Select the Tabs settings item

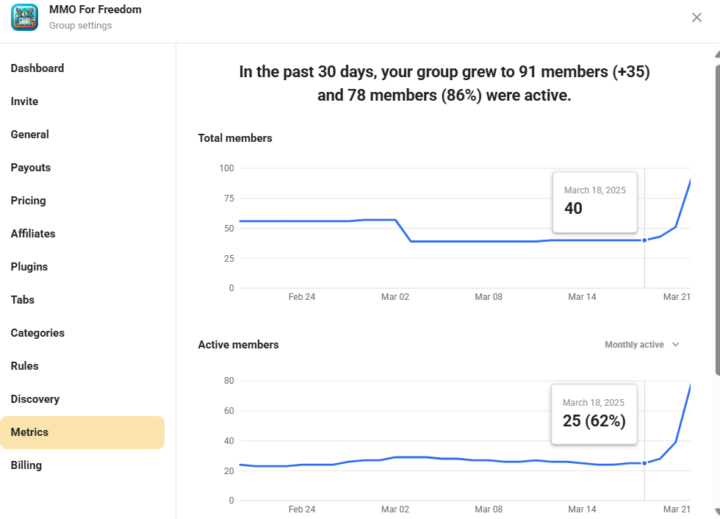[22, 300]
